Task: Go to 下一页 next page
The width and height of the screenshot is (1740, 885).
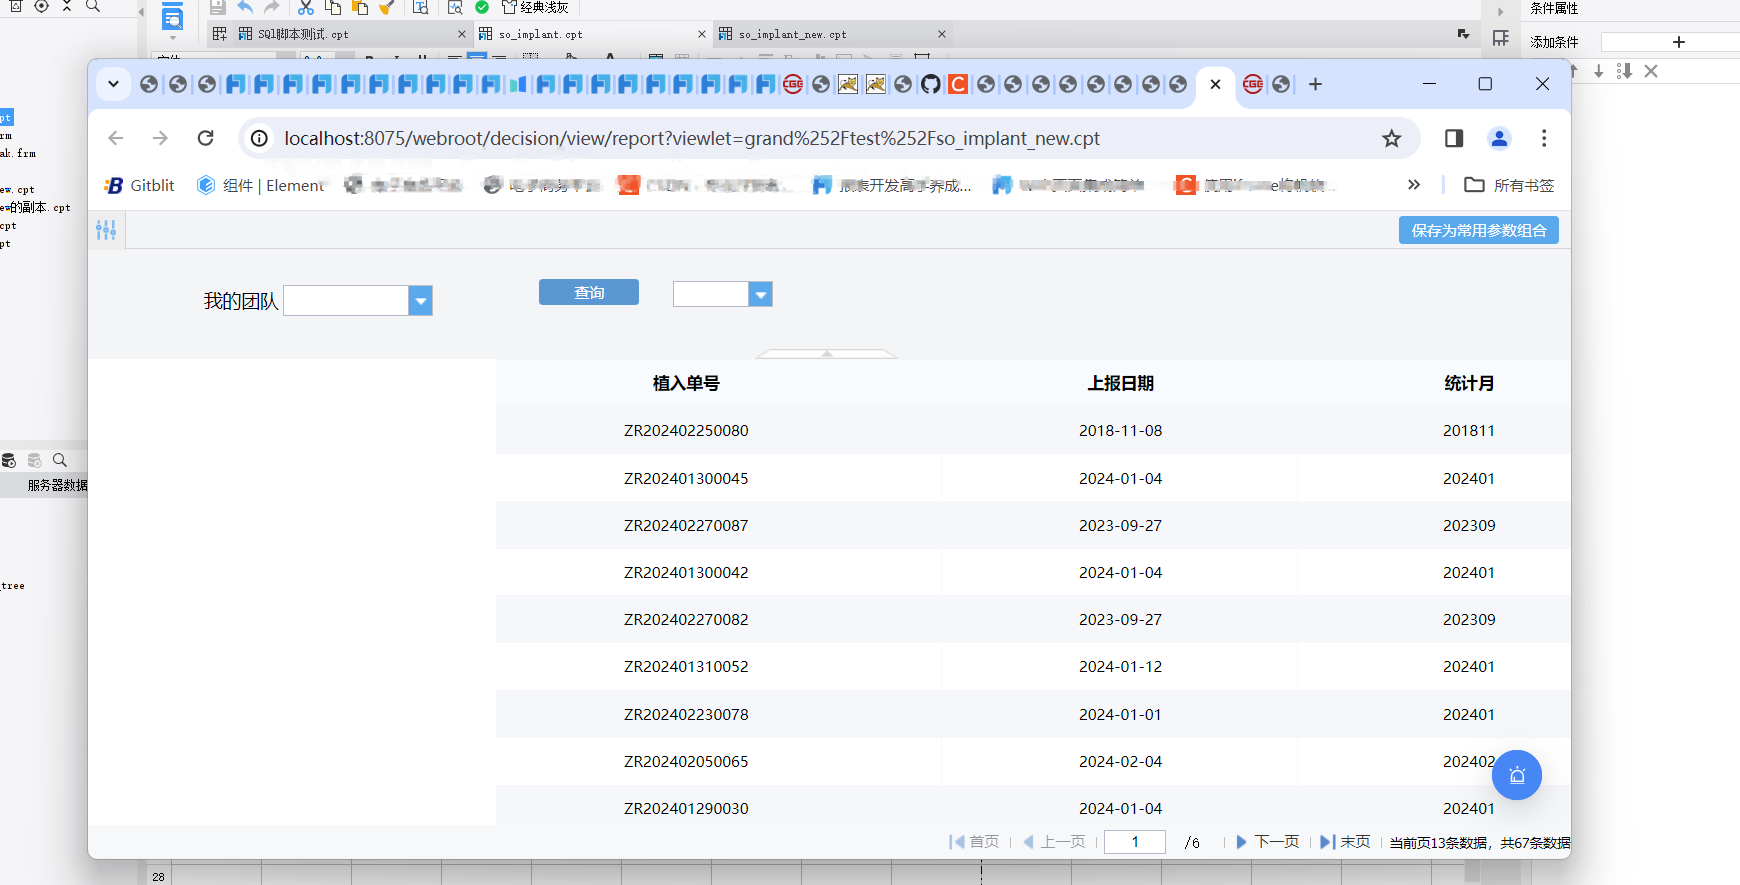Action: click(1268, 842)
